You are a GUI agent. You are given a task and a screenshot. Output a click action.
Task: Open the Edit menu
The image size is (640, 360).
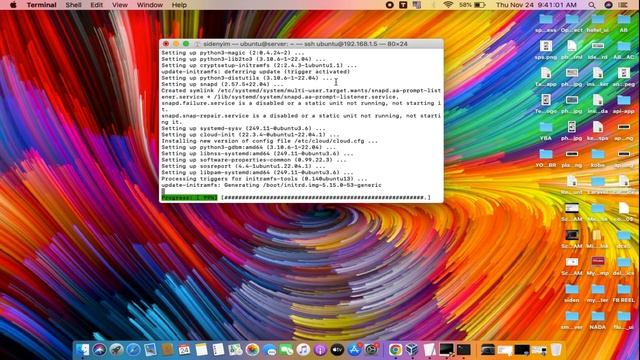tap(96, 5)
